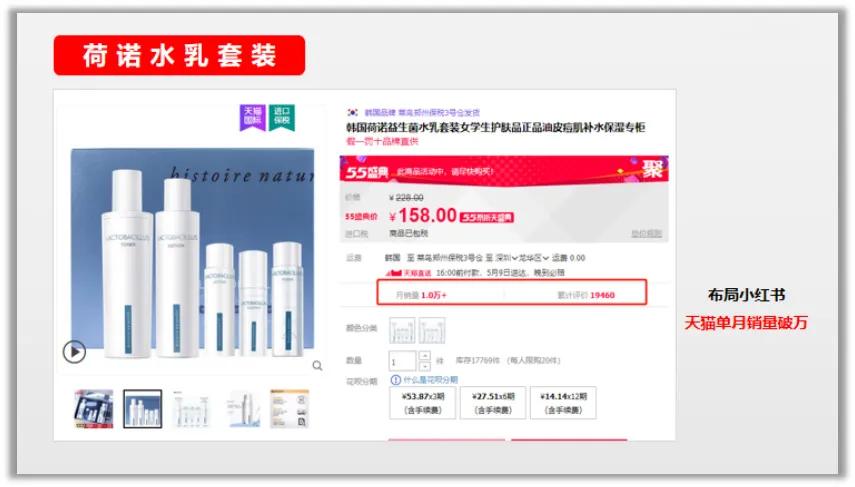Click the link at the right of 进口税 row
Screen dimensions: 855x487
[x=646, y=233]
